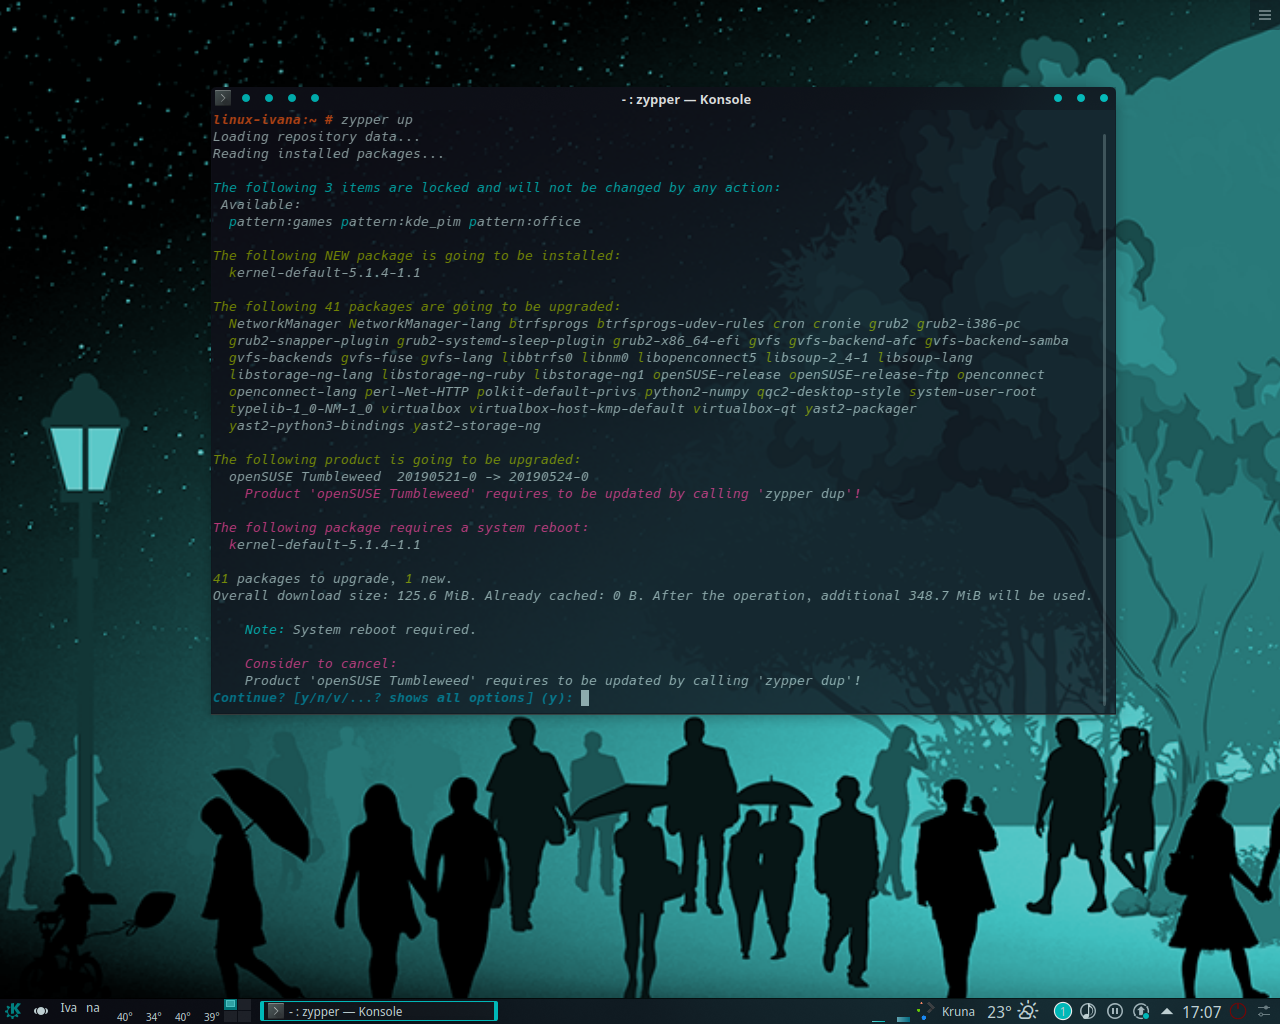Click the 'Note: System reboot required.' line
Viewport: 1280px width, 1024px height.
coord(360,630)
